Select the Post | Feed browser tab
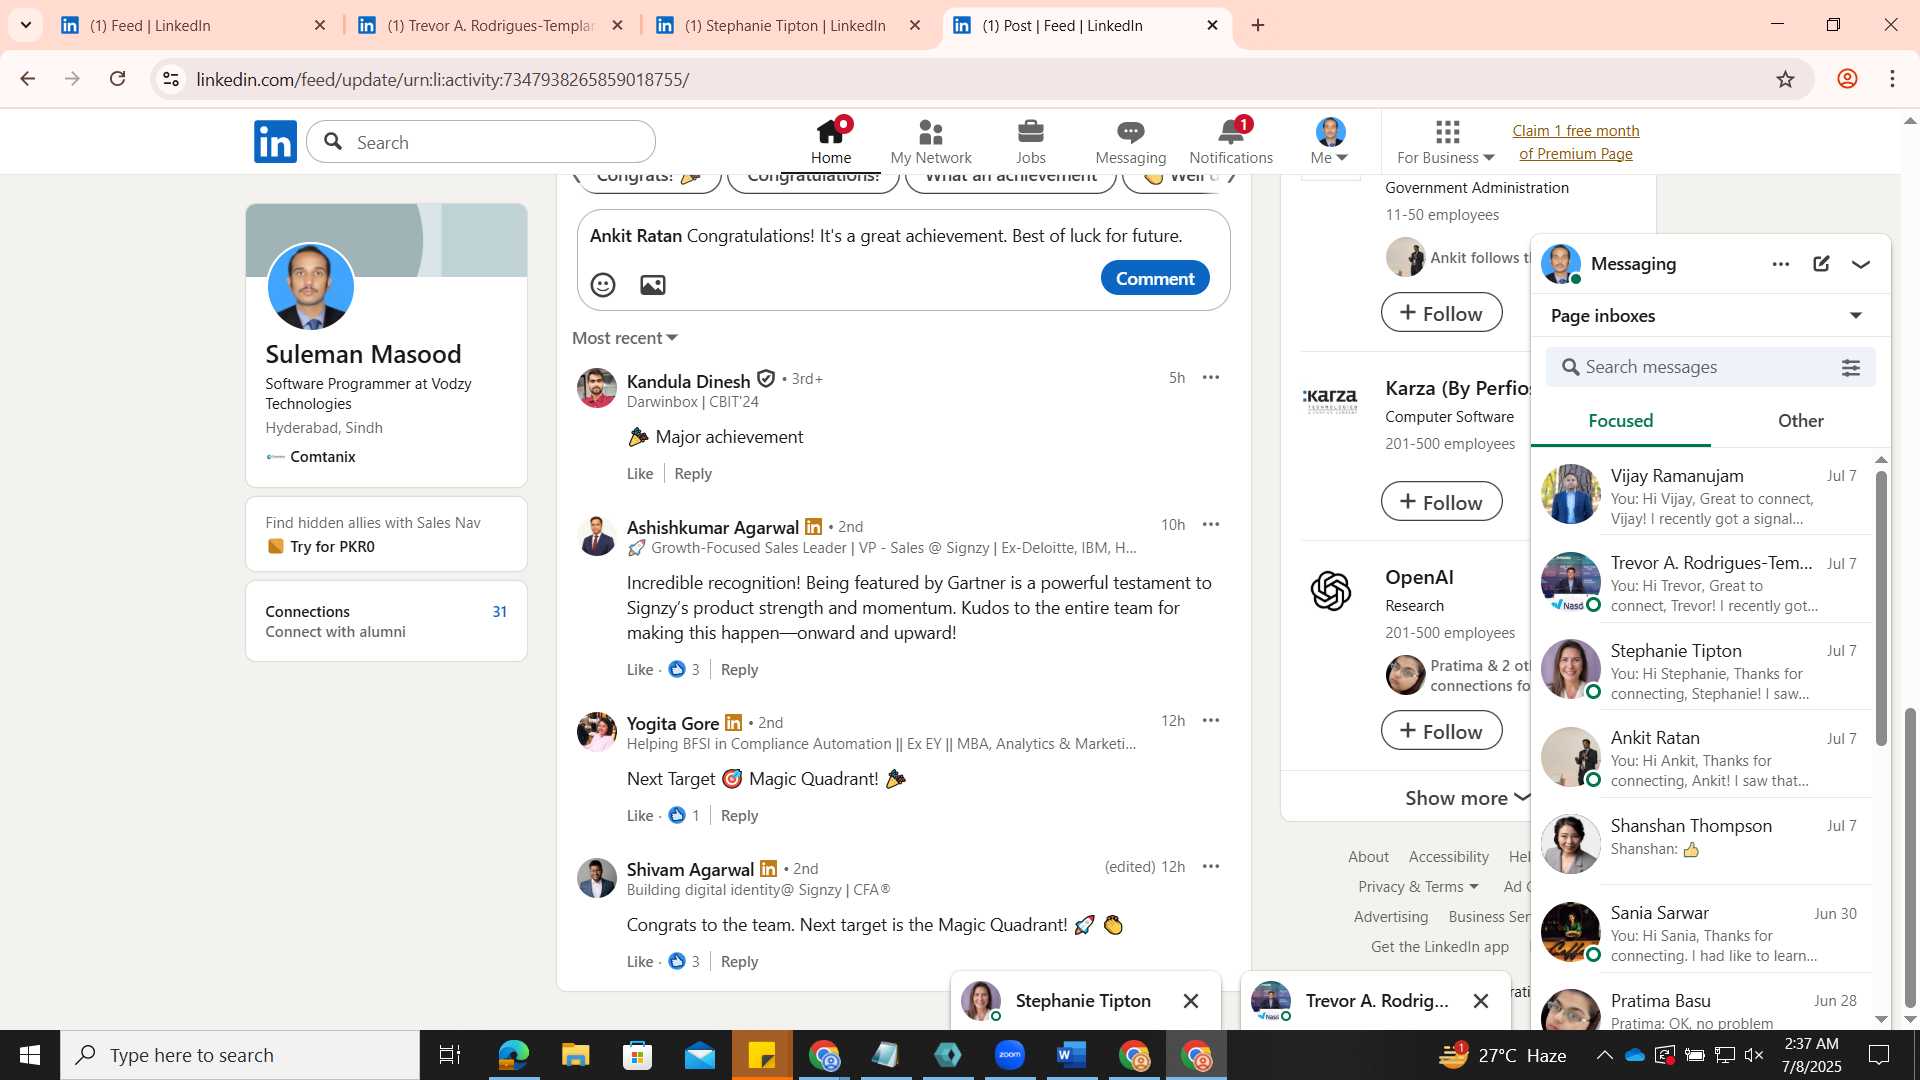Screen dimensions: 1920x1080 (x=1086, y=25)
